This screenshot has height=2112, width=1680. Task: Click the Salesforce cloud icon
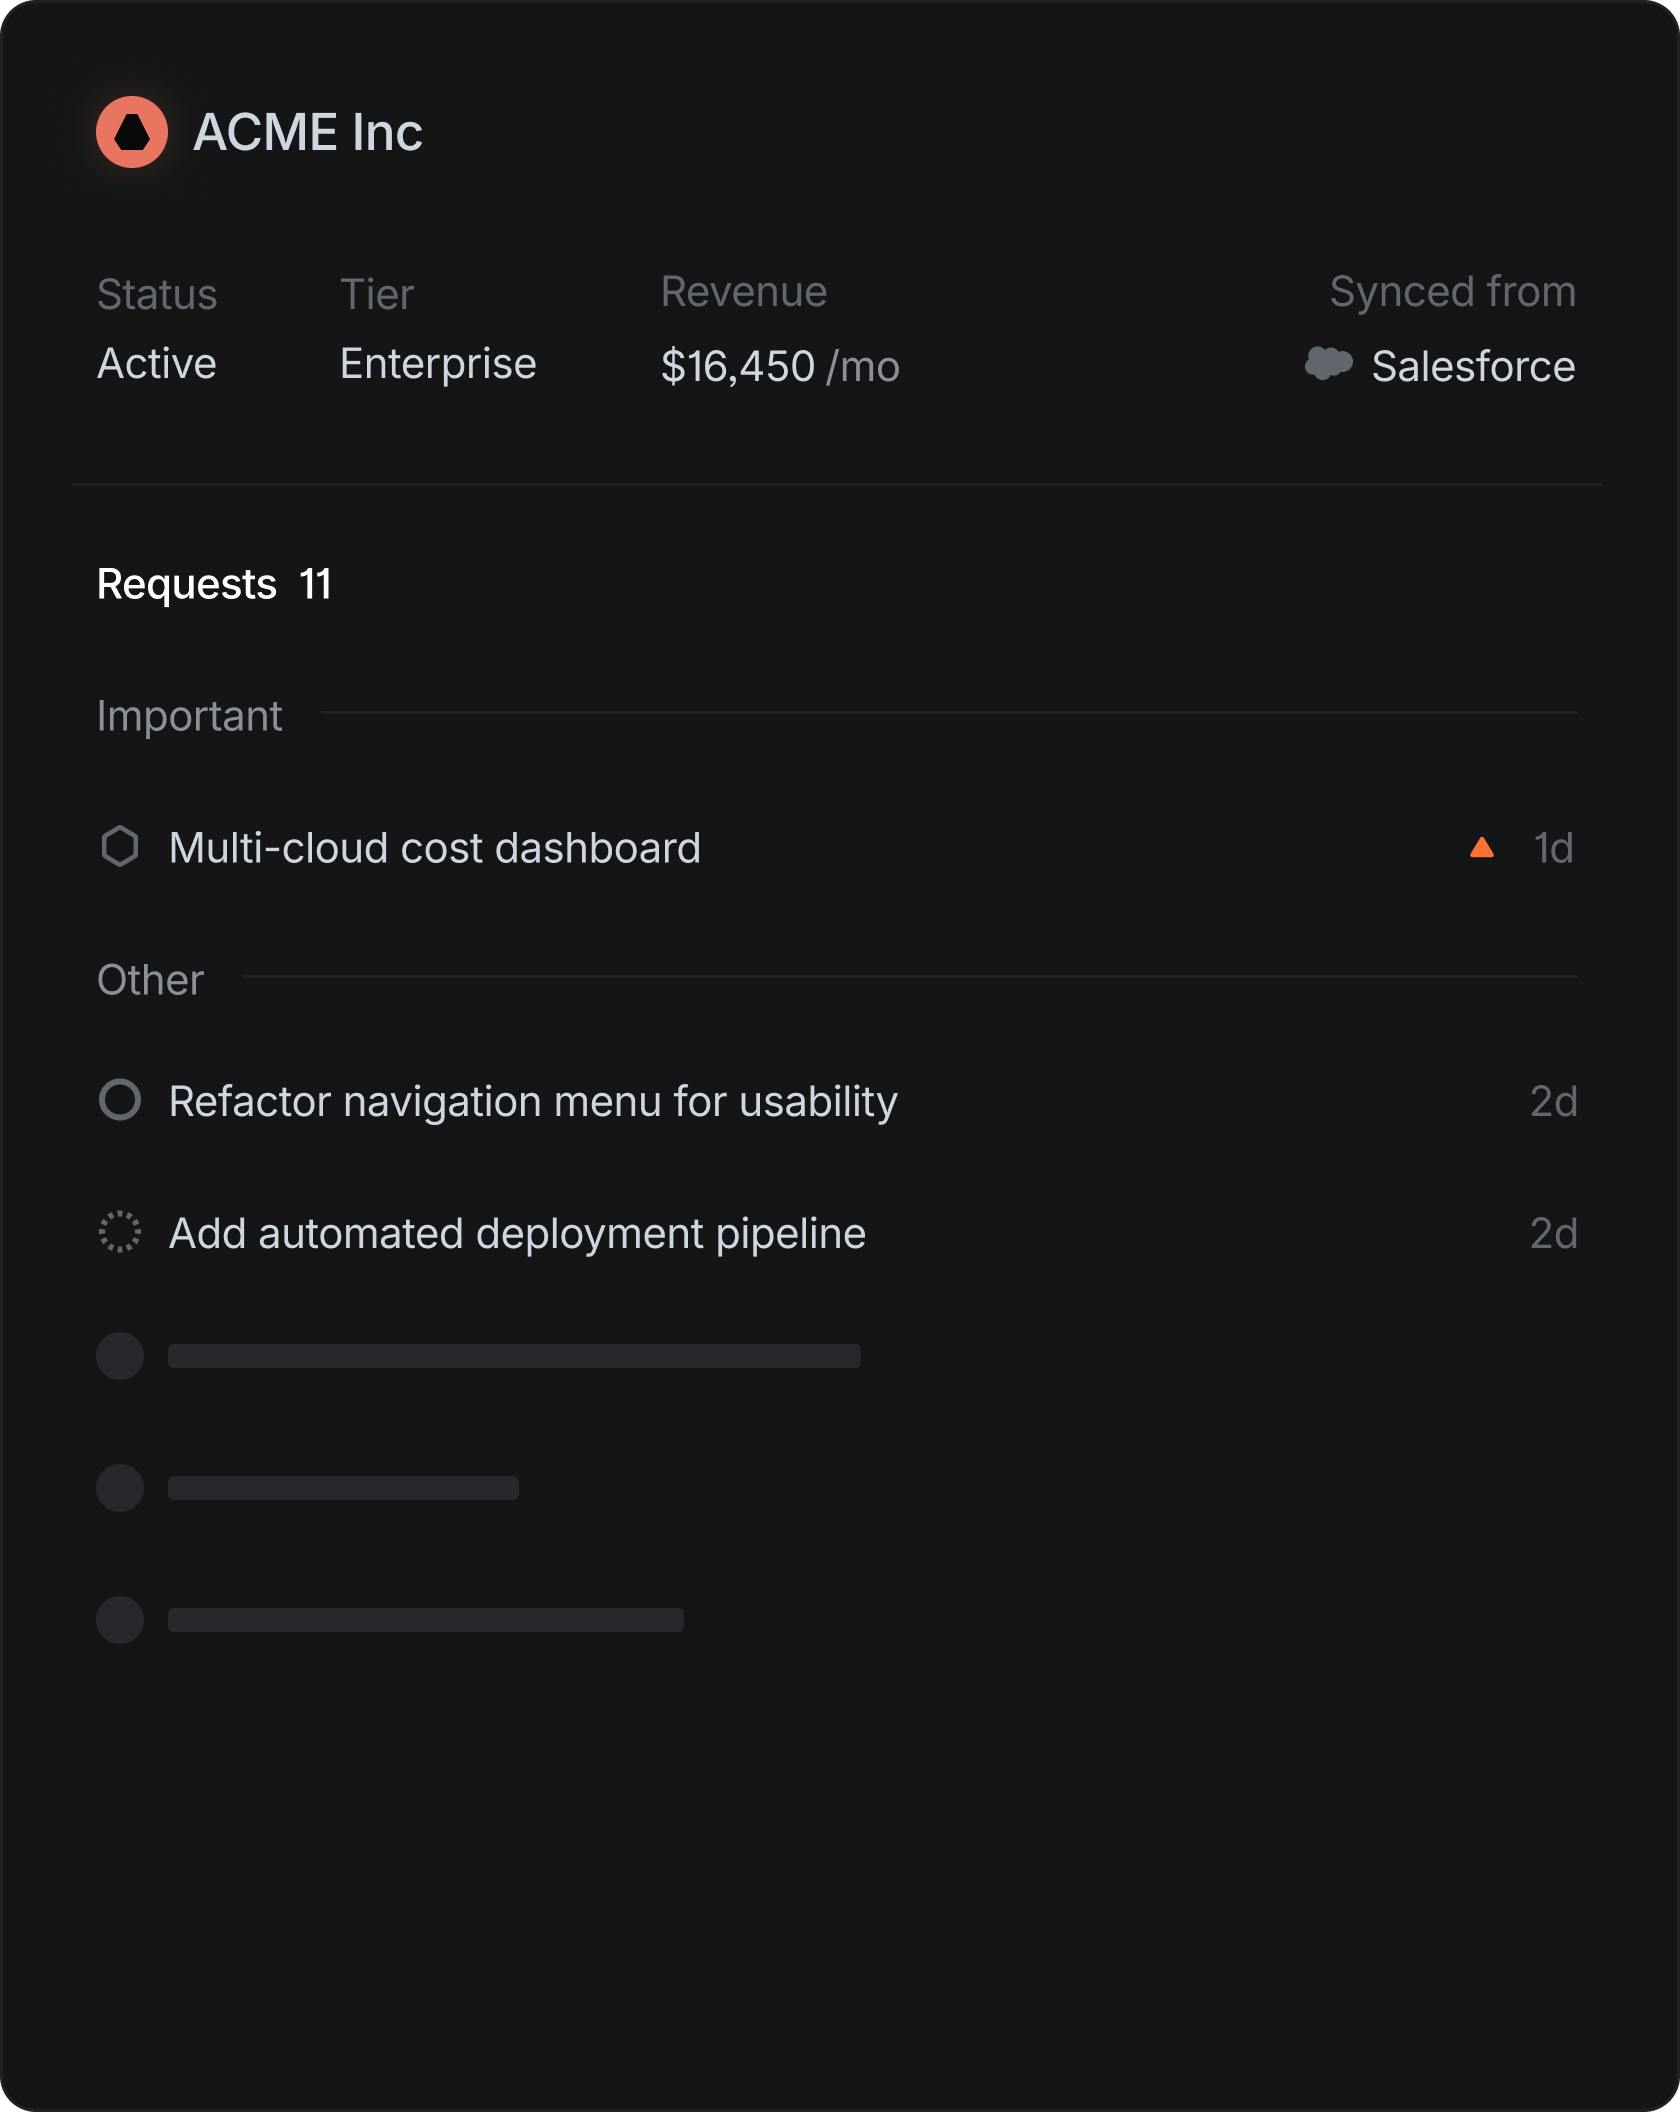(1328, 364)
